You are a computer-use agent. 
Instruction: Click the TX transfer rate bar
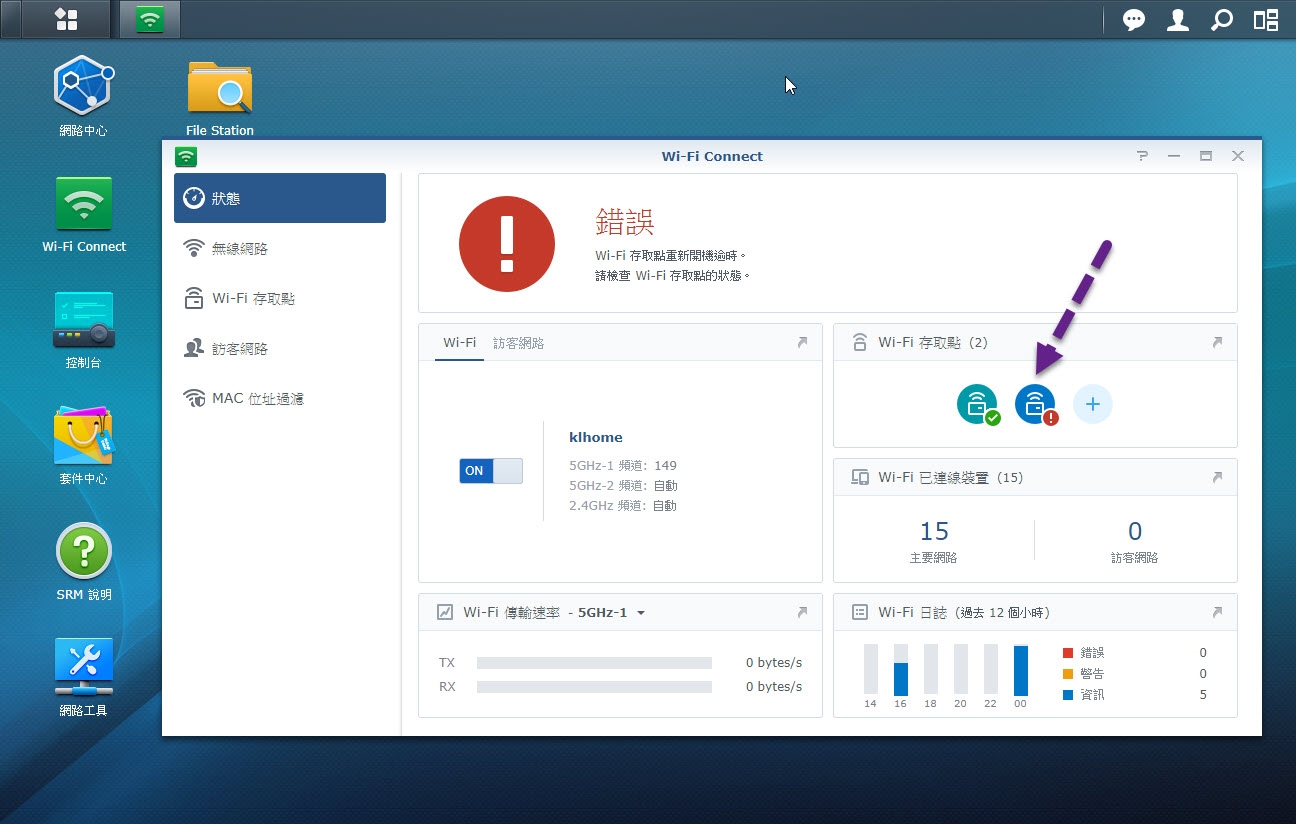point(594,663)
